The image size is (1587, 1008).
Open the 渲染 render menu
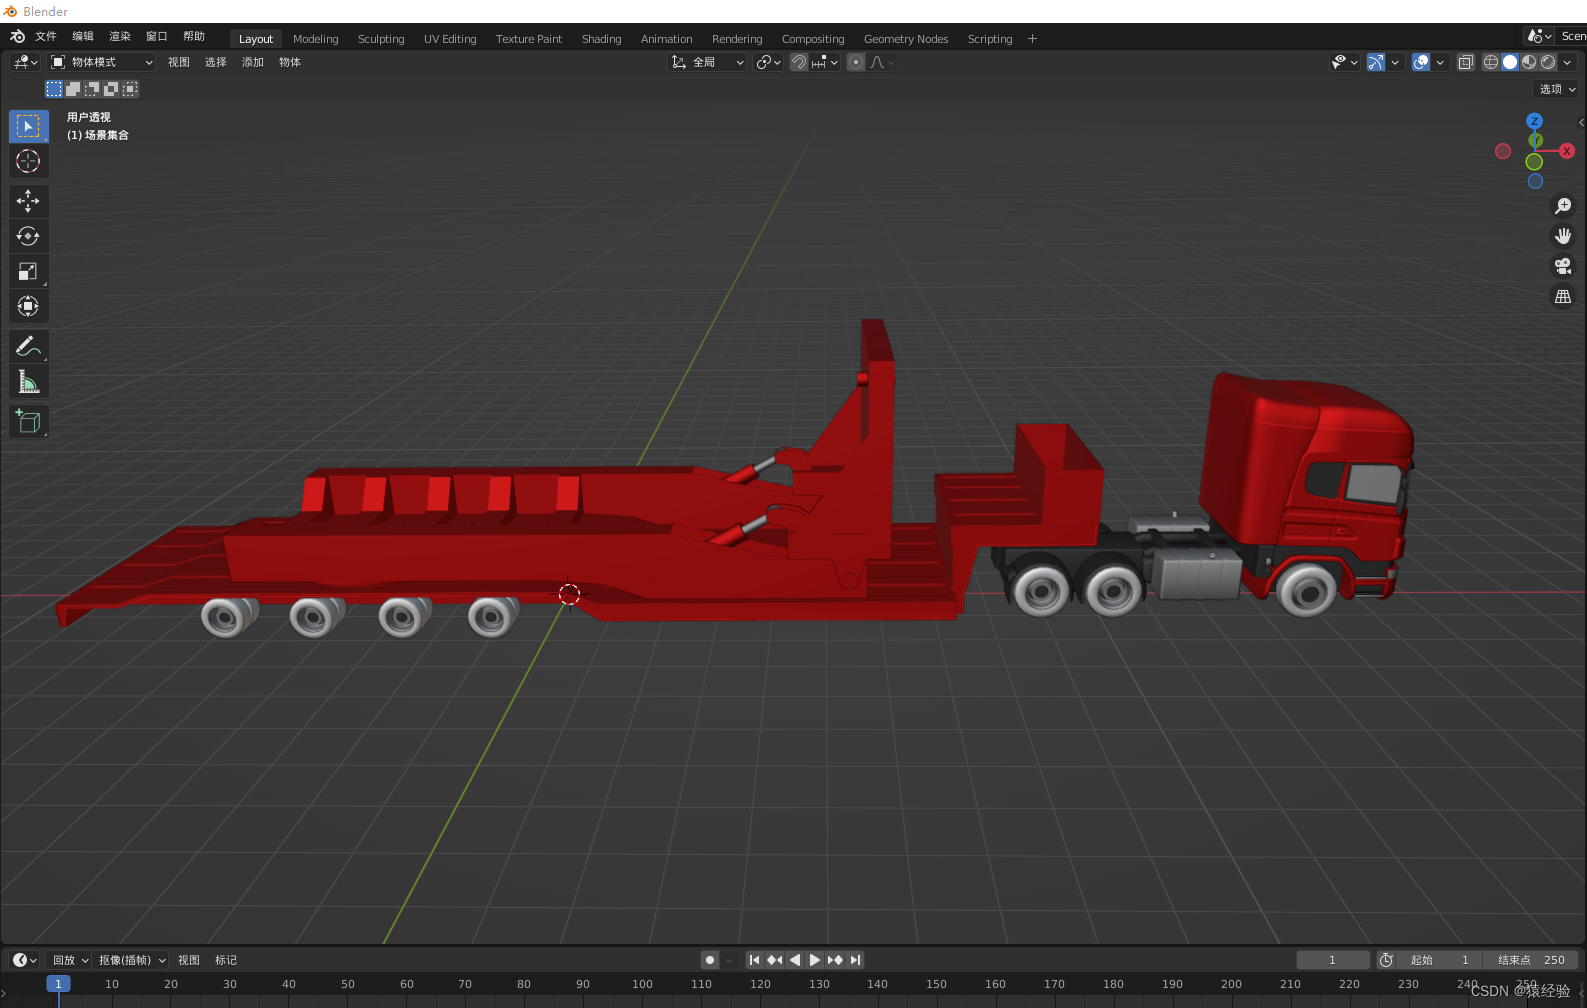pyautogui.click(x=120, y=37)
